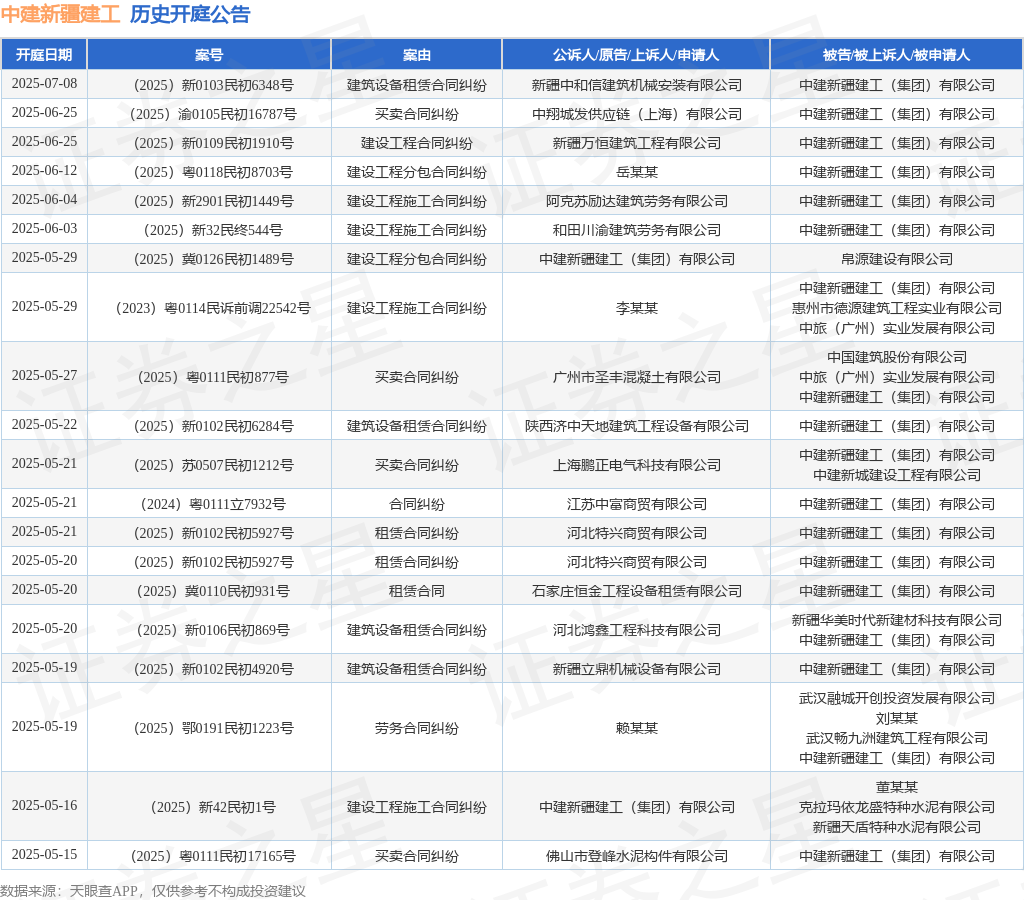Click the date cell "2025-06-03"
This screenshot has height=900, width=1024.
pyautogui.click(x=44, y=229)
